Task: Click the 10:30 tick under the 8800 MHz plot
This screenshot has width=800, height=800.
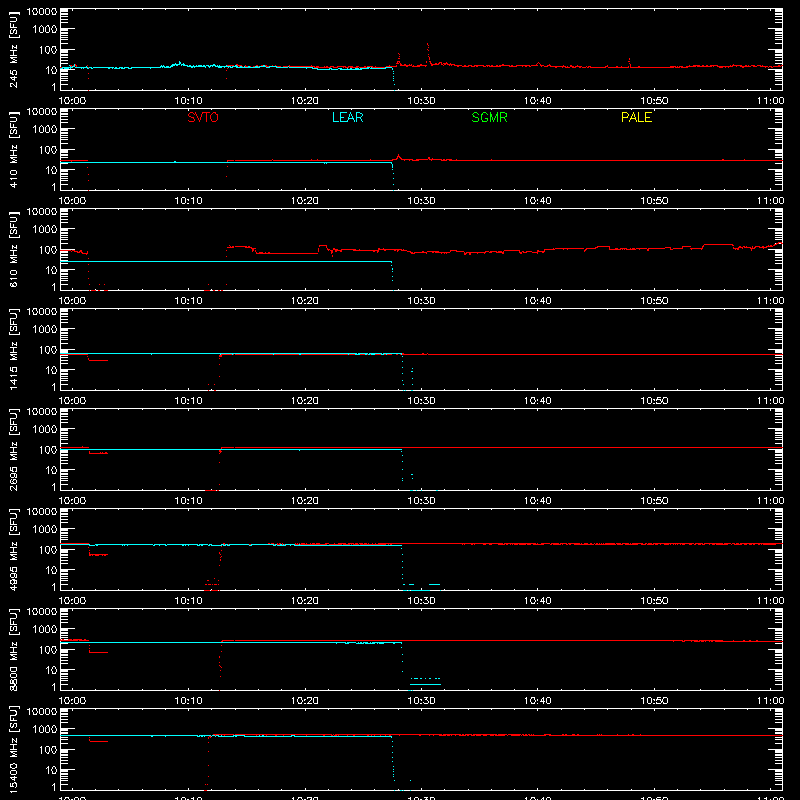Action: pos(421,701)
